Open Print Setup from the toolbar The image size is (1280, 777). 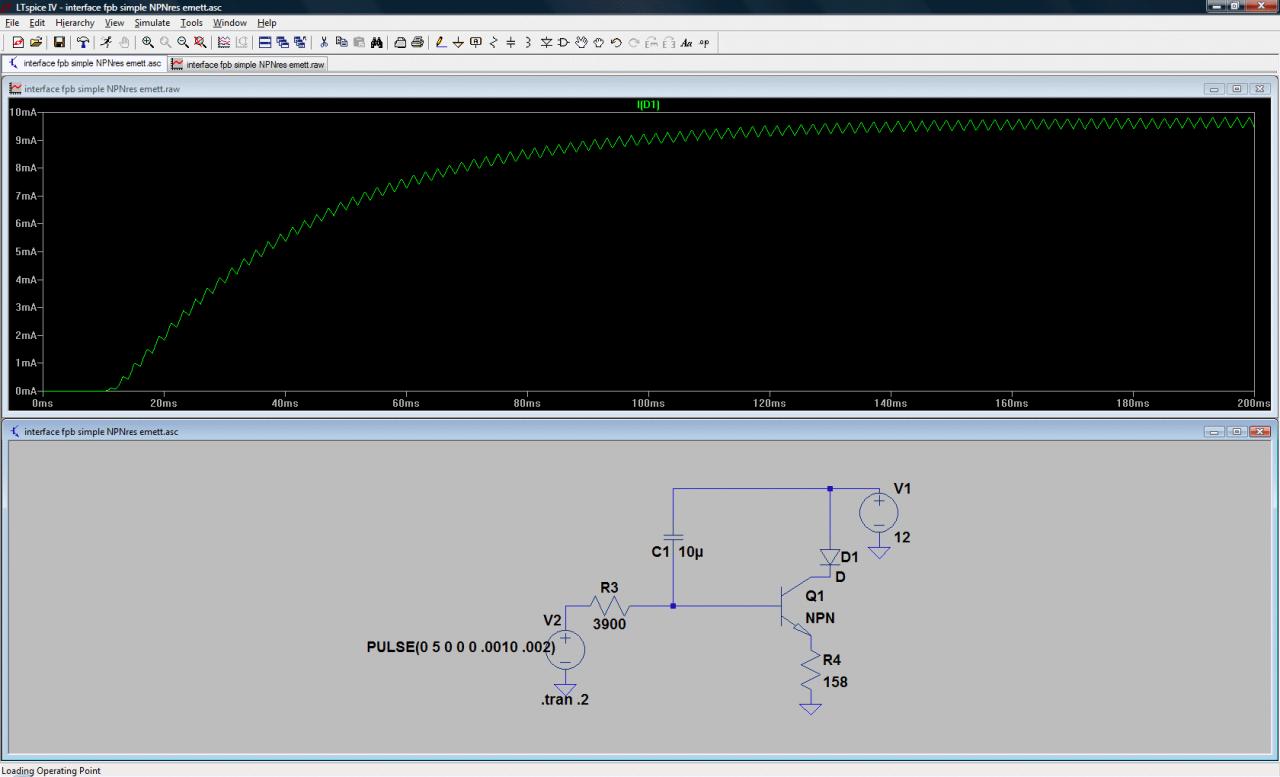point(400,42)
